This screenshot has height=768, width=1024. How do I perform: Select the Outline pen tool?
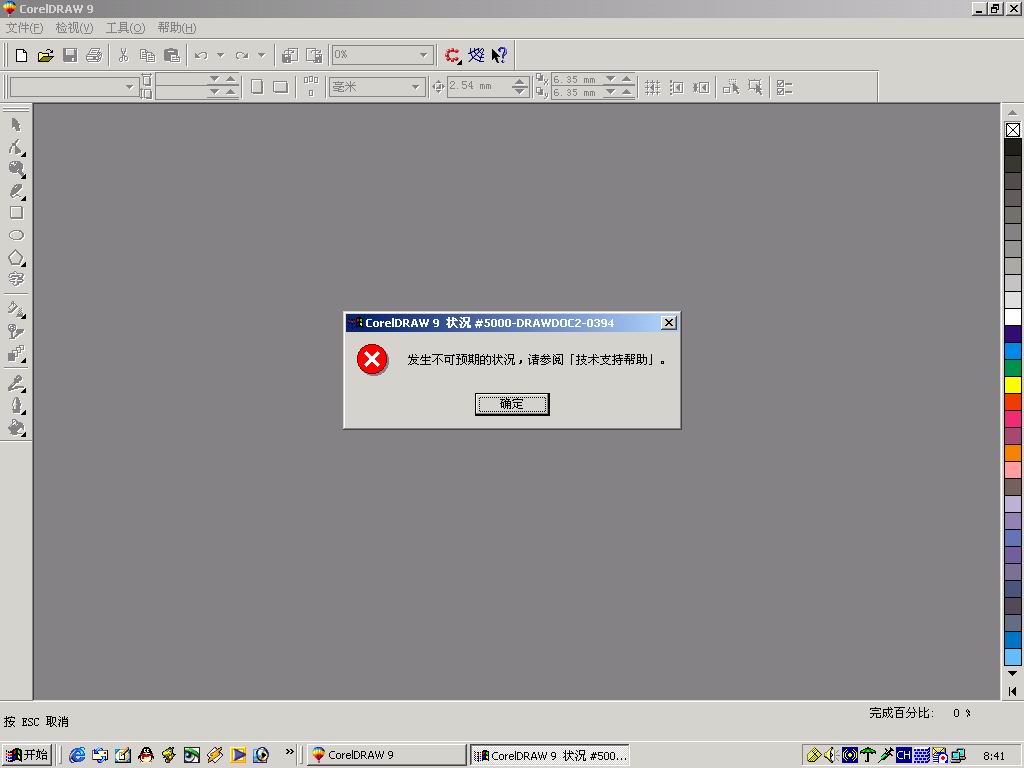click(16, 406)
